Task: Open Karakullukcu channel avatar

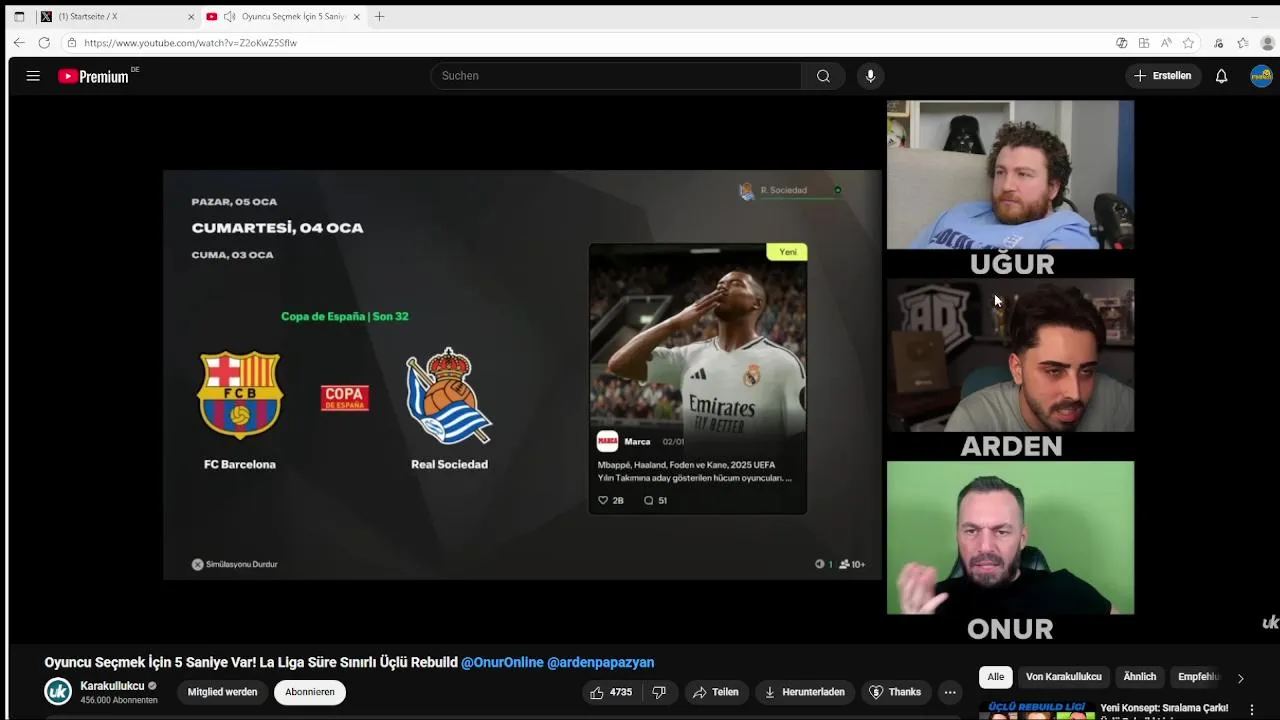Action: pyautogui.click(x=58, y=691)
